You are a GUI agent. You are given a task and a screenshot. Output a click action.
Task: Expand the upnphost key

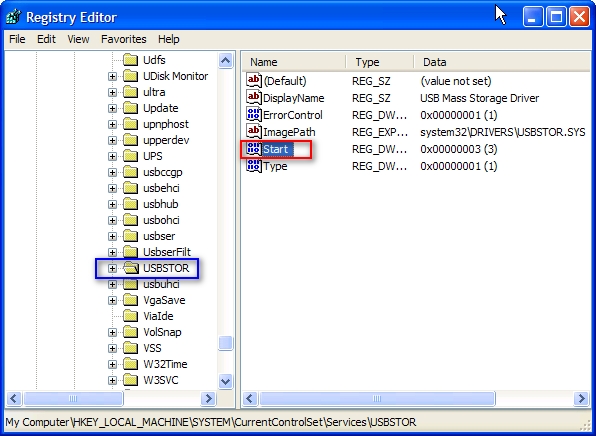pyautogui.click(x=112, y=124)
